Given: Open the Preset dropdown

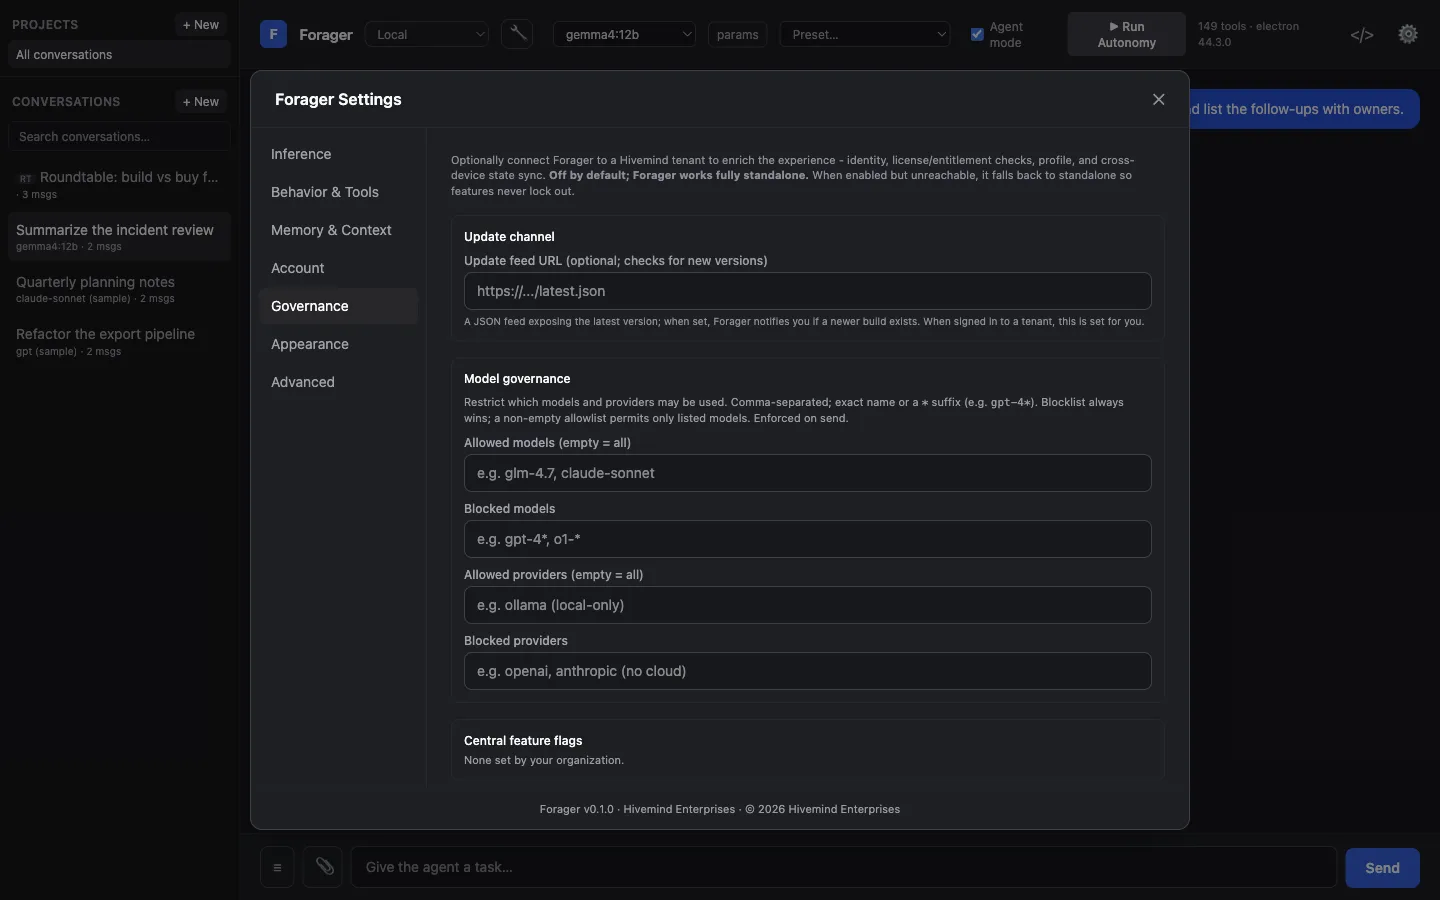Looking at the screenshot, I should point(865,34).
